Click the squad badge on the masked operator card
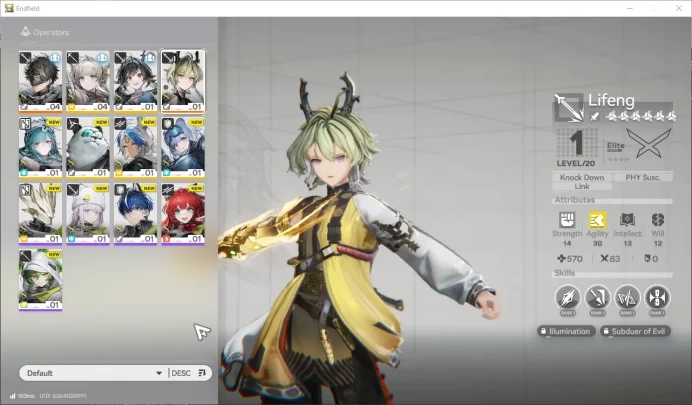The width and height of the screenshot is (692, 405). [x=55, y=57]
